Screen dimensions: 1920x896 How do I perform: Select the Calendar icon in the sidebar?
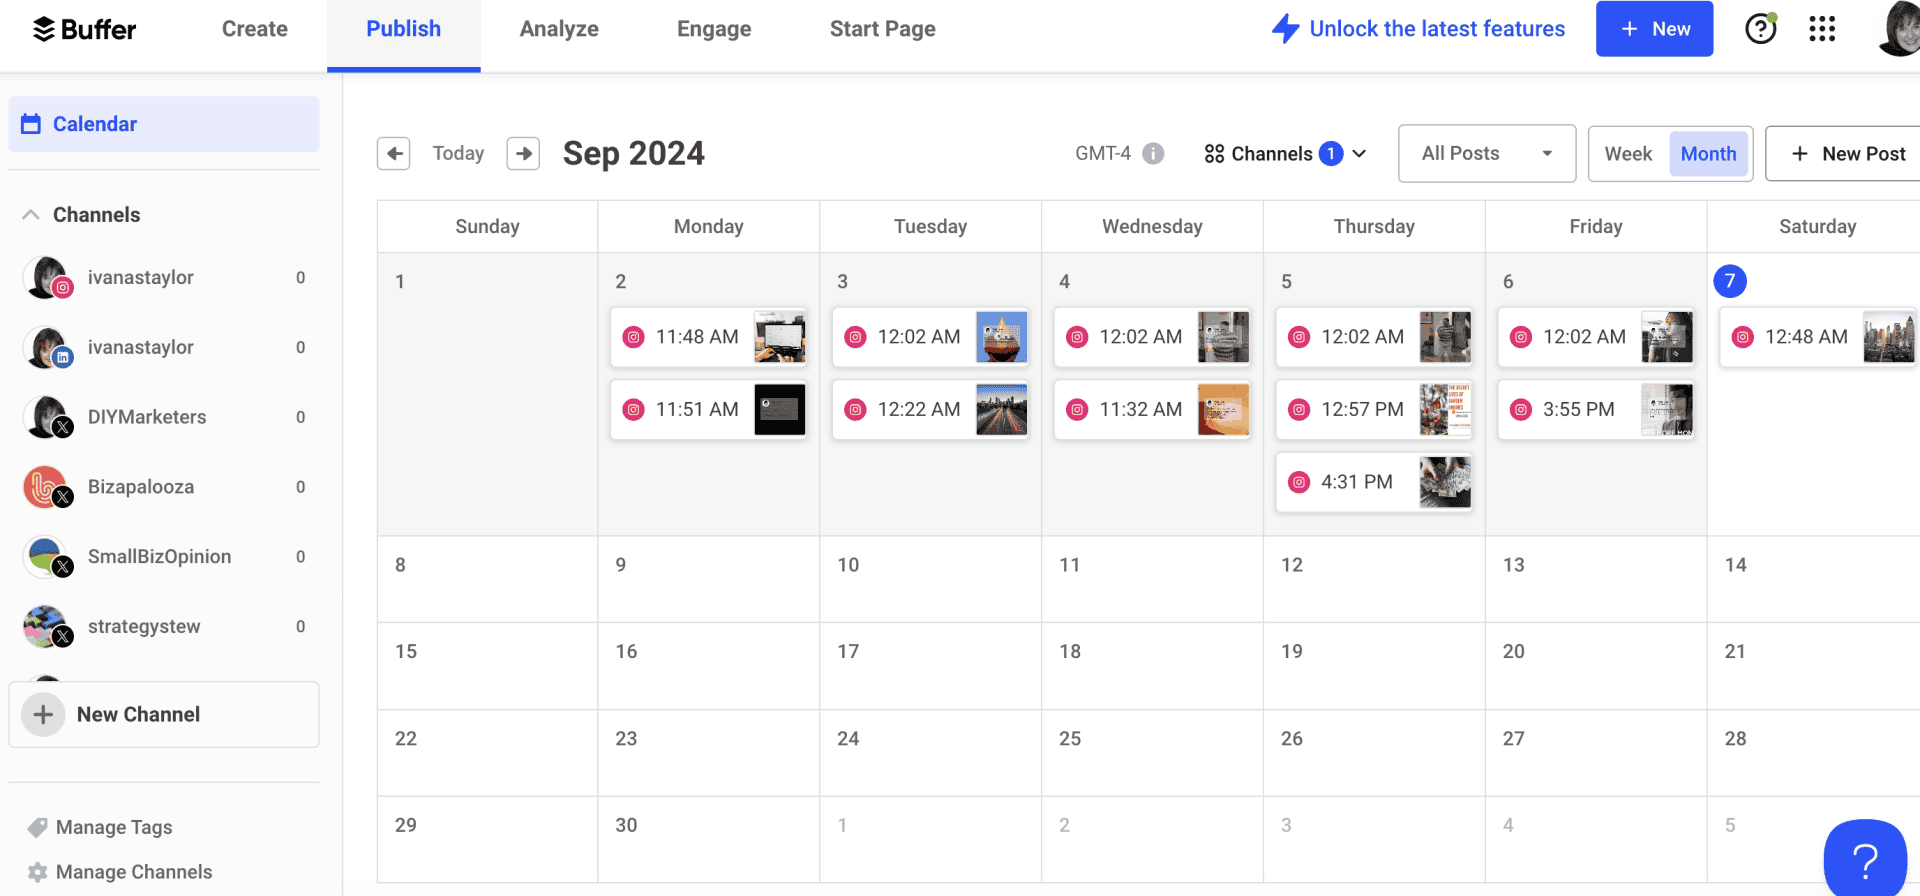click(x=30, y=123)
